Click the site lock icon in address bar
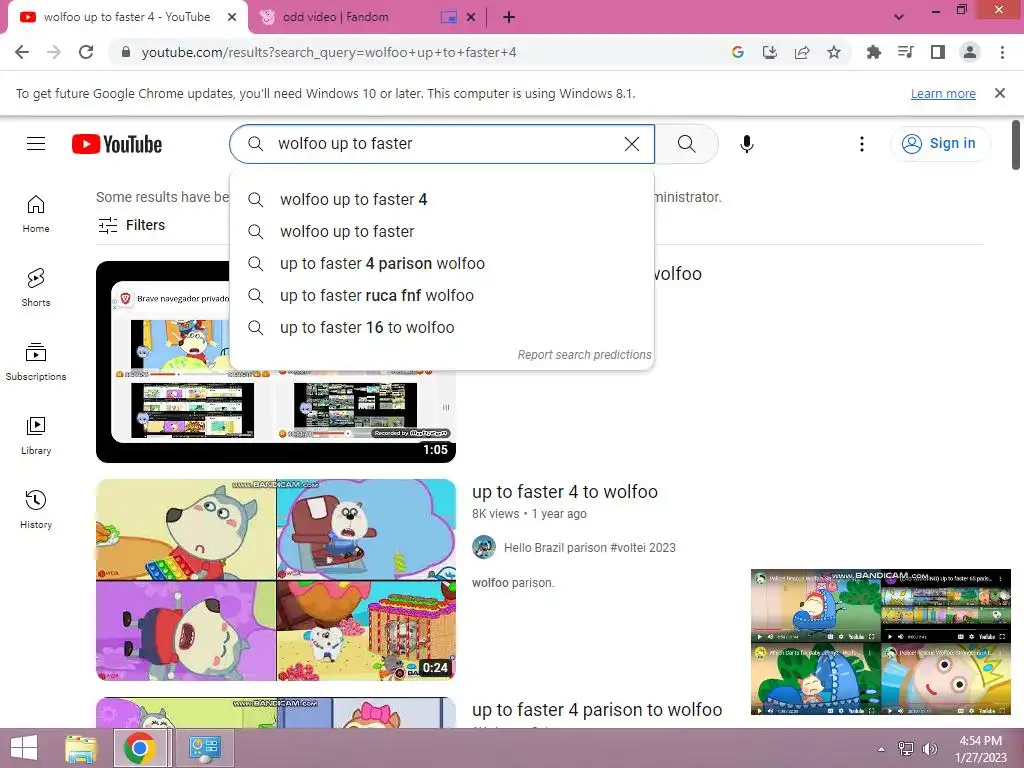Viewport: 1024px width, 768px height. click(x=126, y=52)
